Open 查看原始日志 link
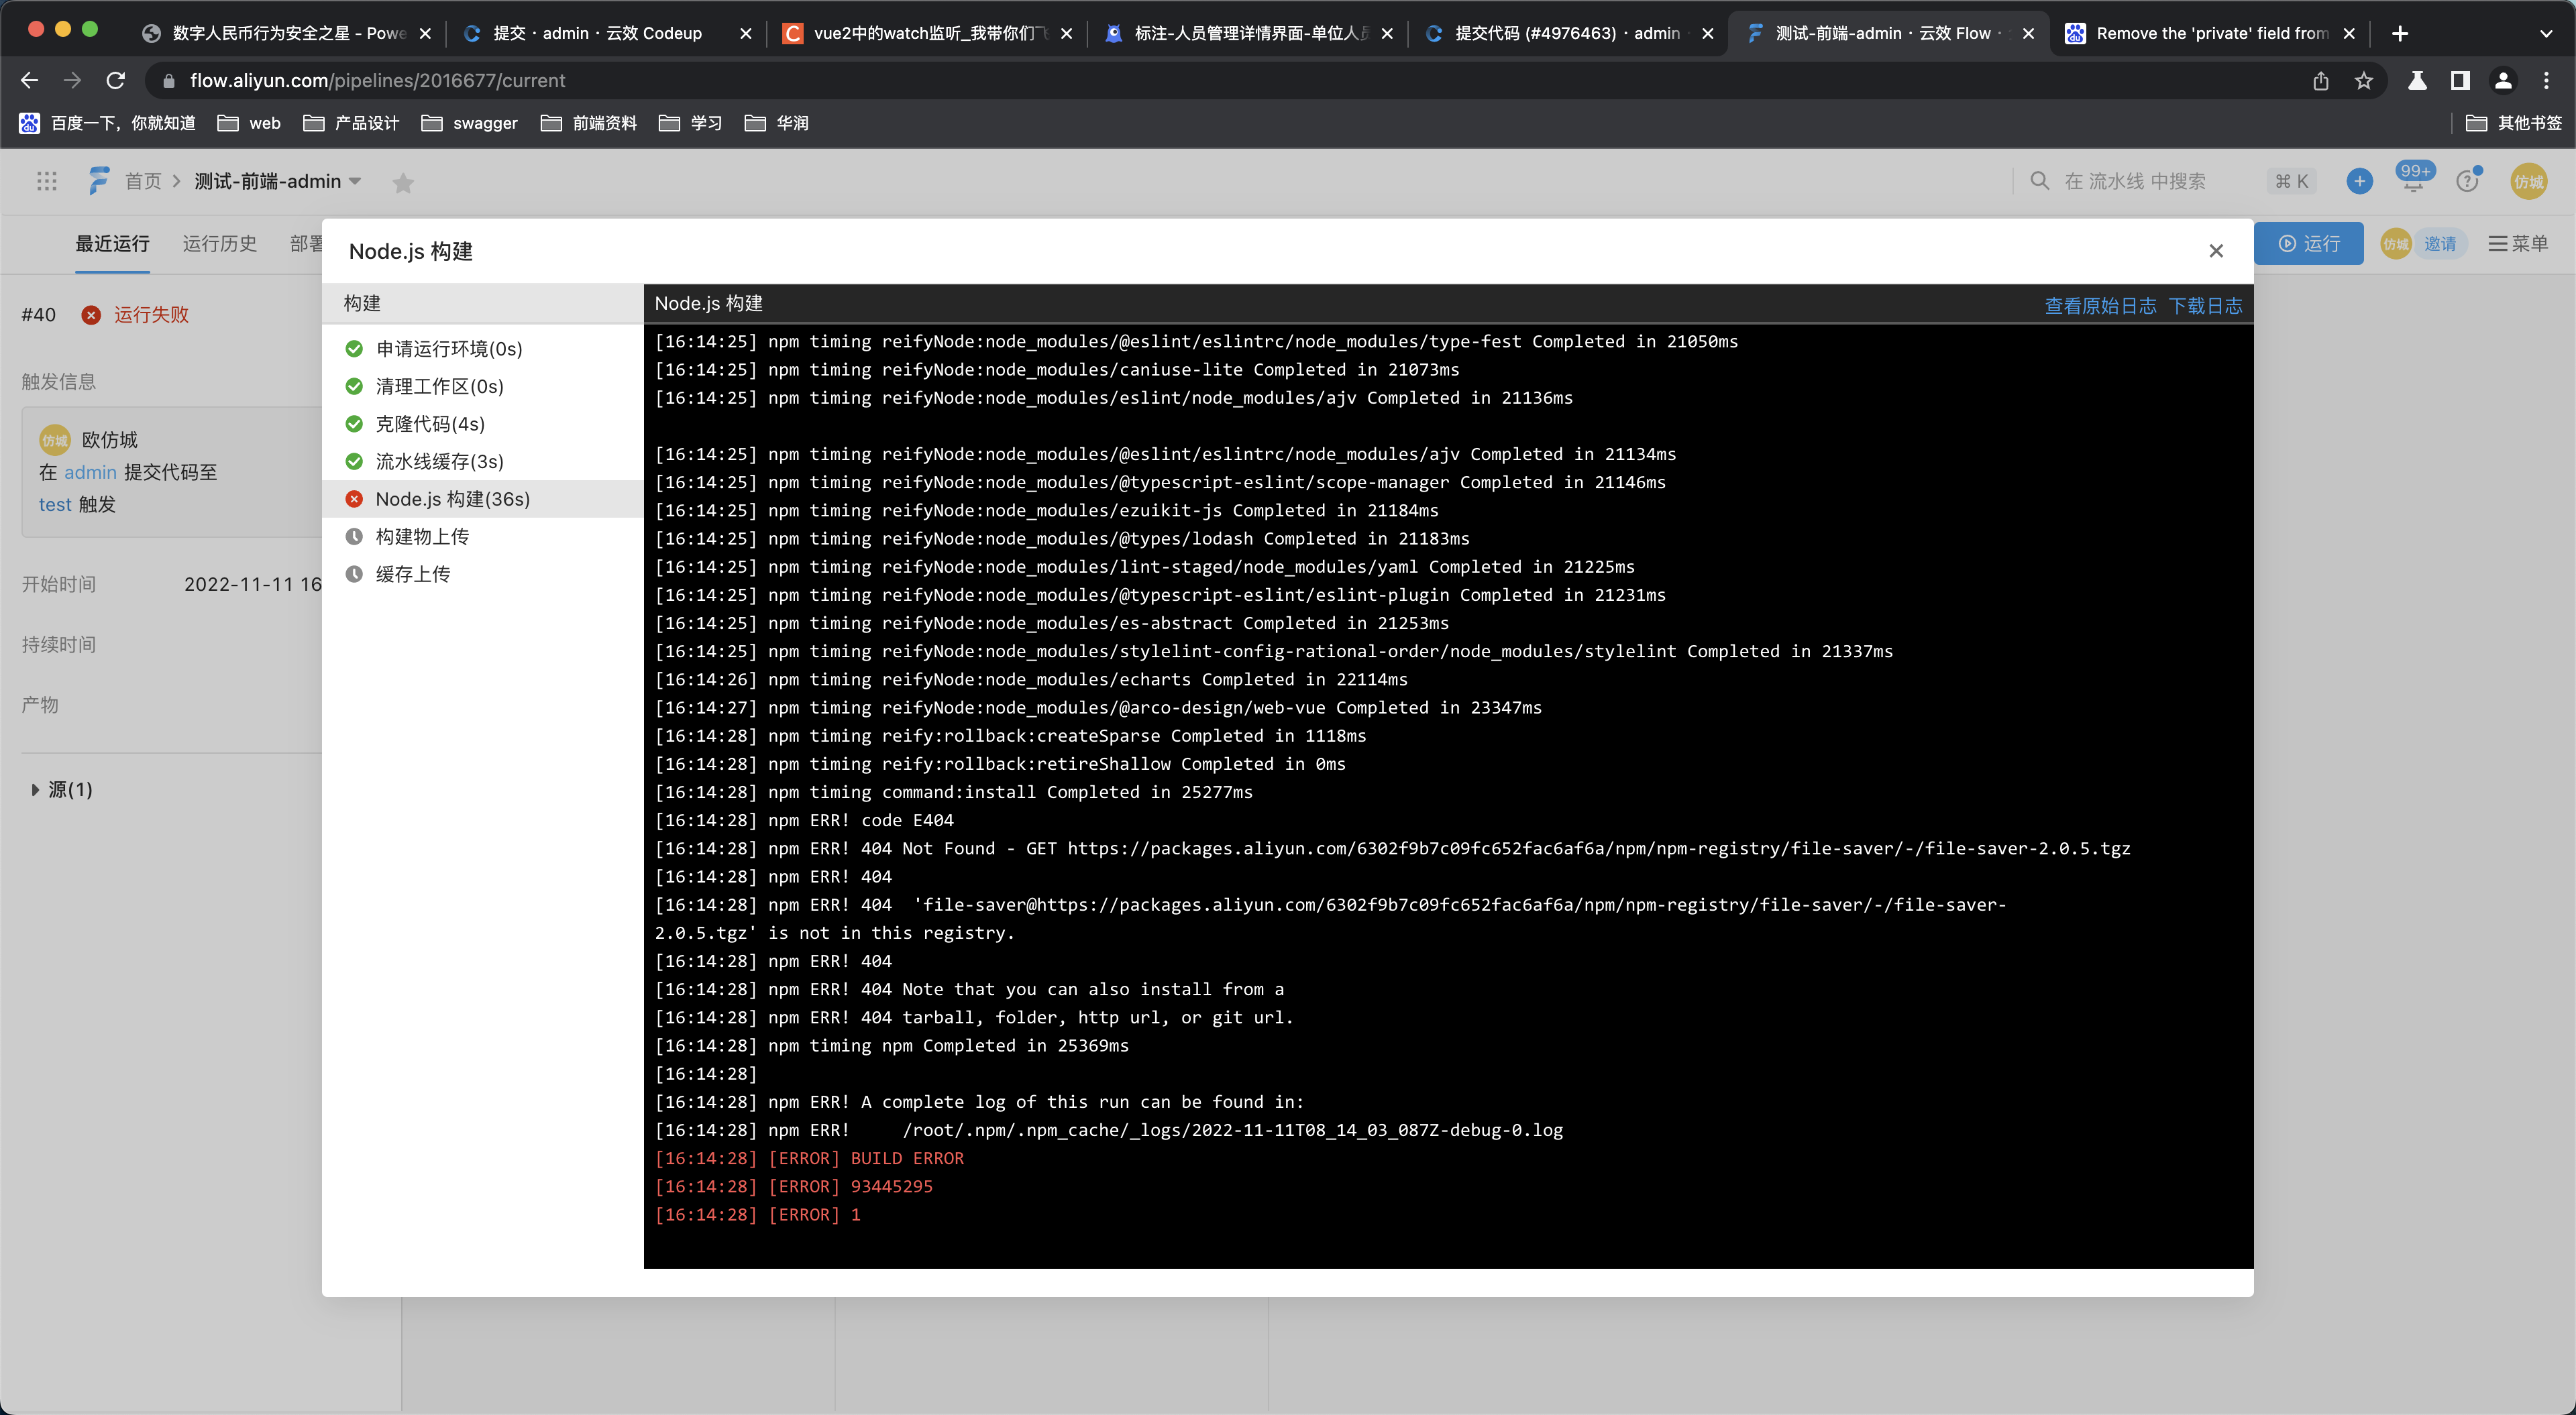The width and height of the screenshot is (2576, 1415). (x=2100, y=306)
